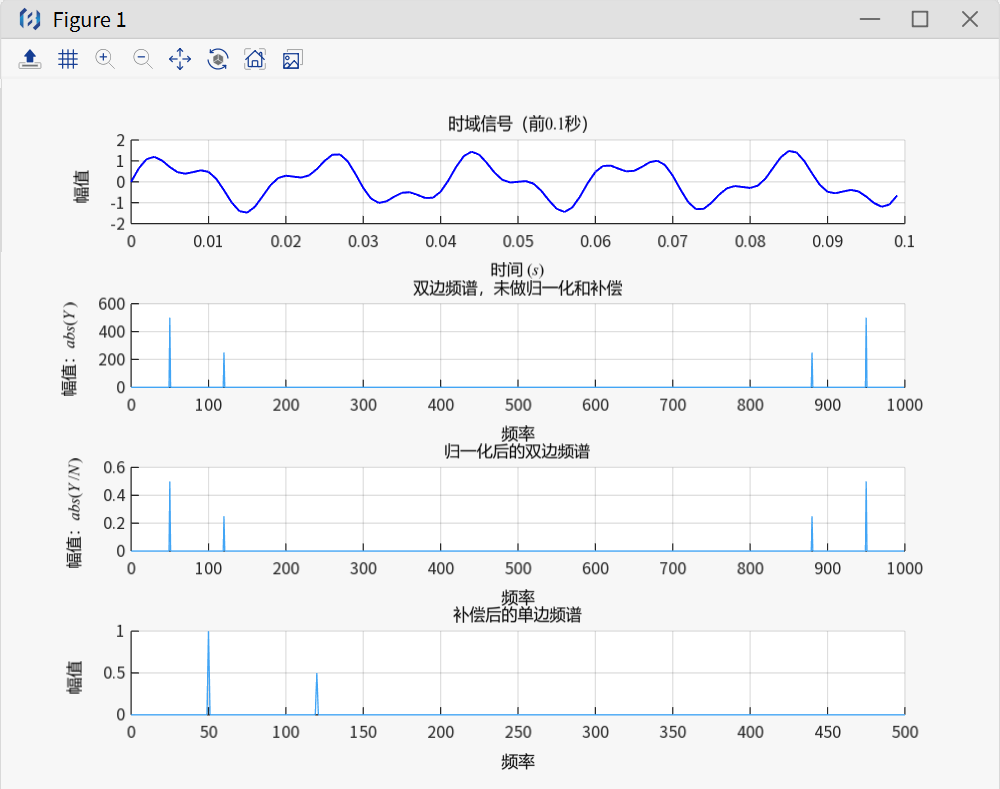The width and height of the screenshot is (1000, 789).
Task: Click the 0.09 tick label on time axis
Action: (827, 242)
